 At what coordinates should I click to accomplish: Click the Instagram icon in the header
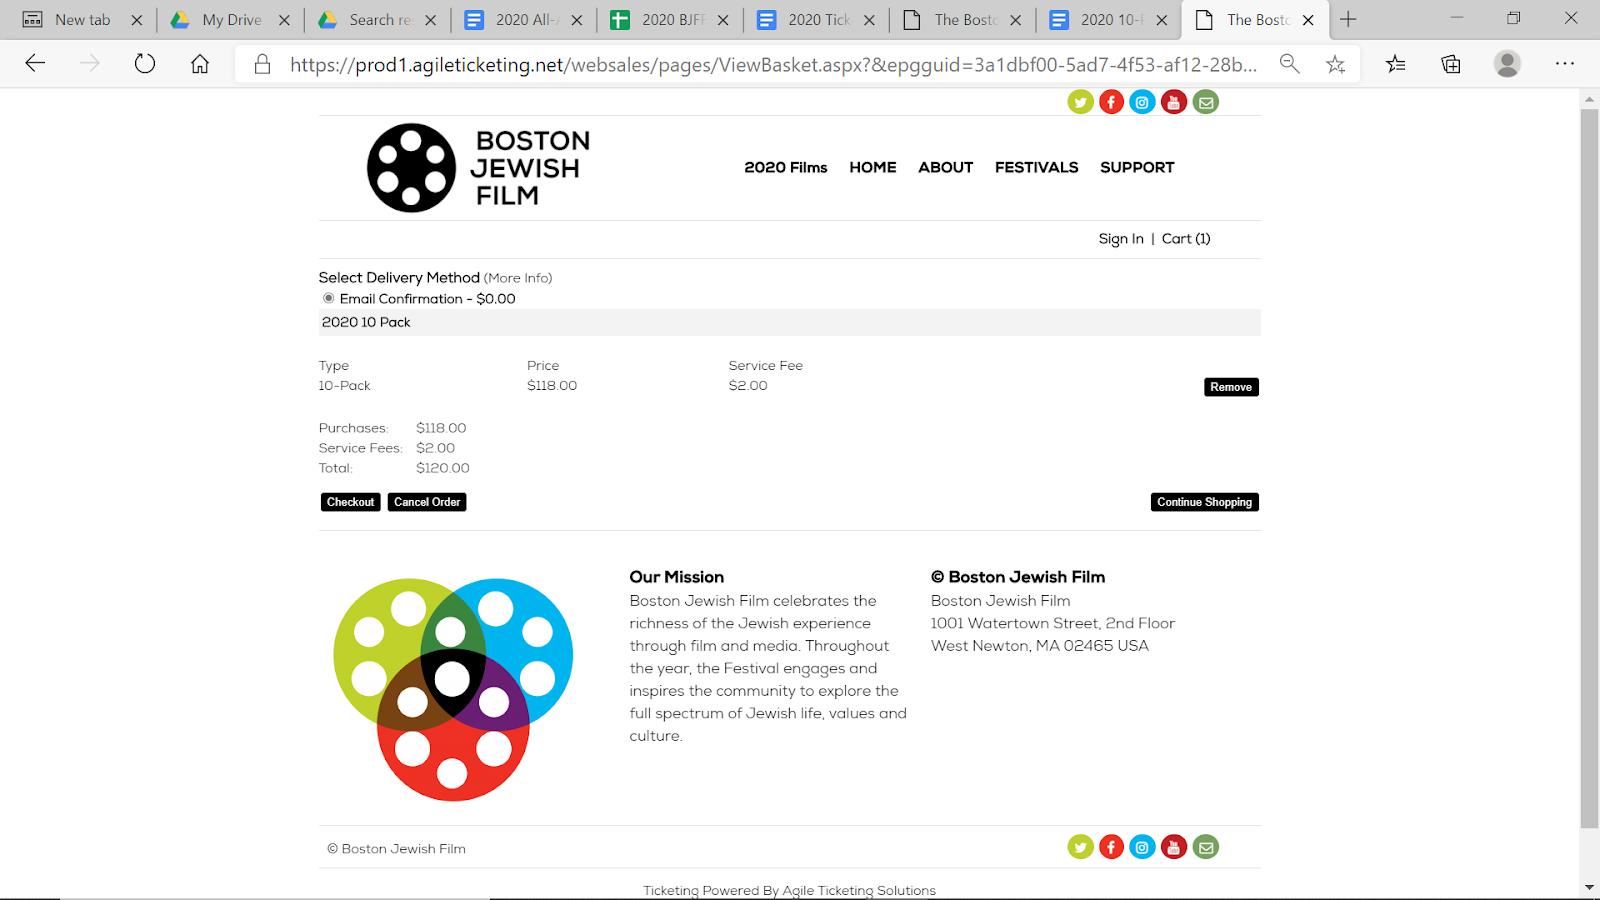point(1142,102)
